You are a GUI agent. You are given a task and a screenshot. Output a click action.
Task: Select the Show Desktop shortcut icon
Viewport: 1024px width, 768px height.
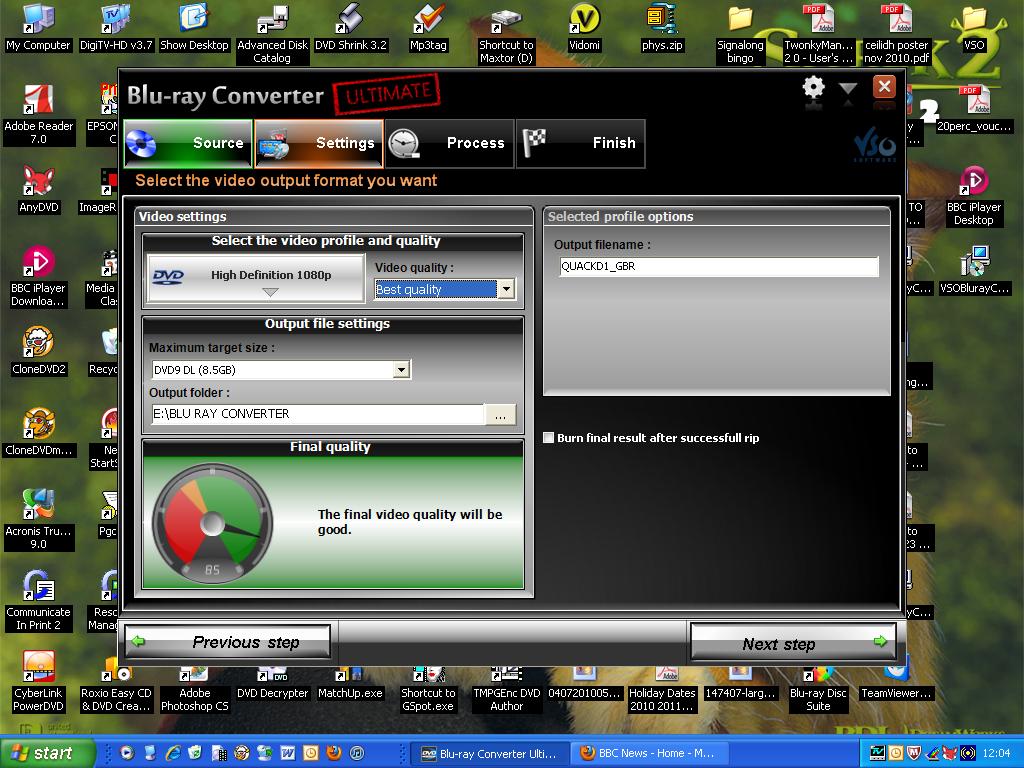pyautogui.click(x=194, y=28)
